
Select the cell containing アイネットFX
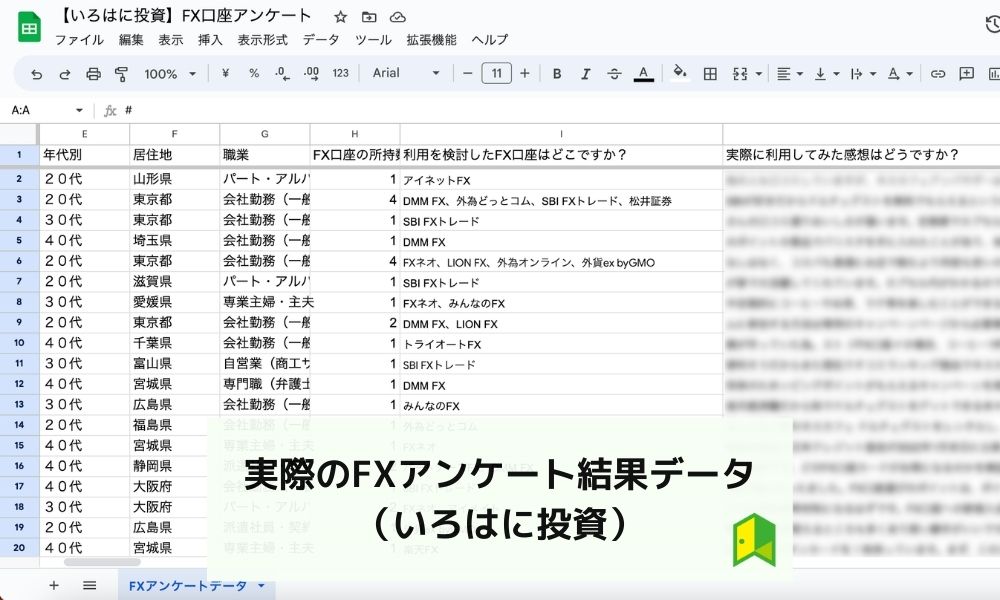coord(561,180)
